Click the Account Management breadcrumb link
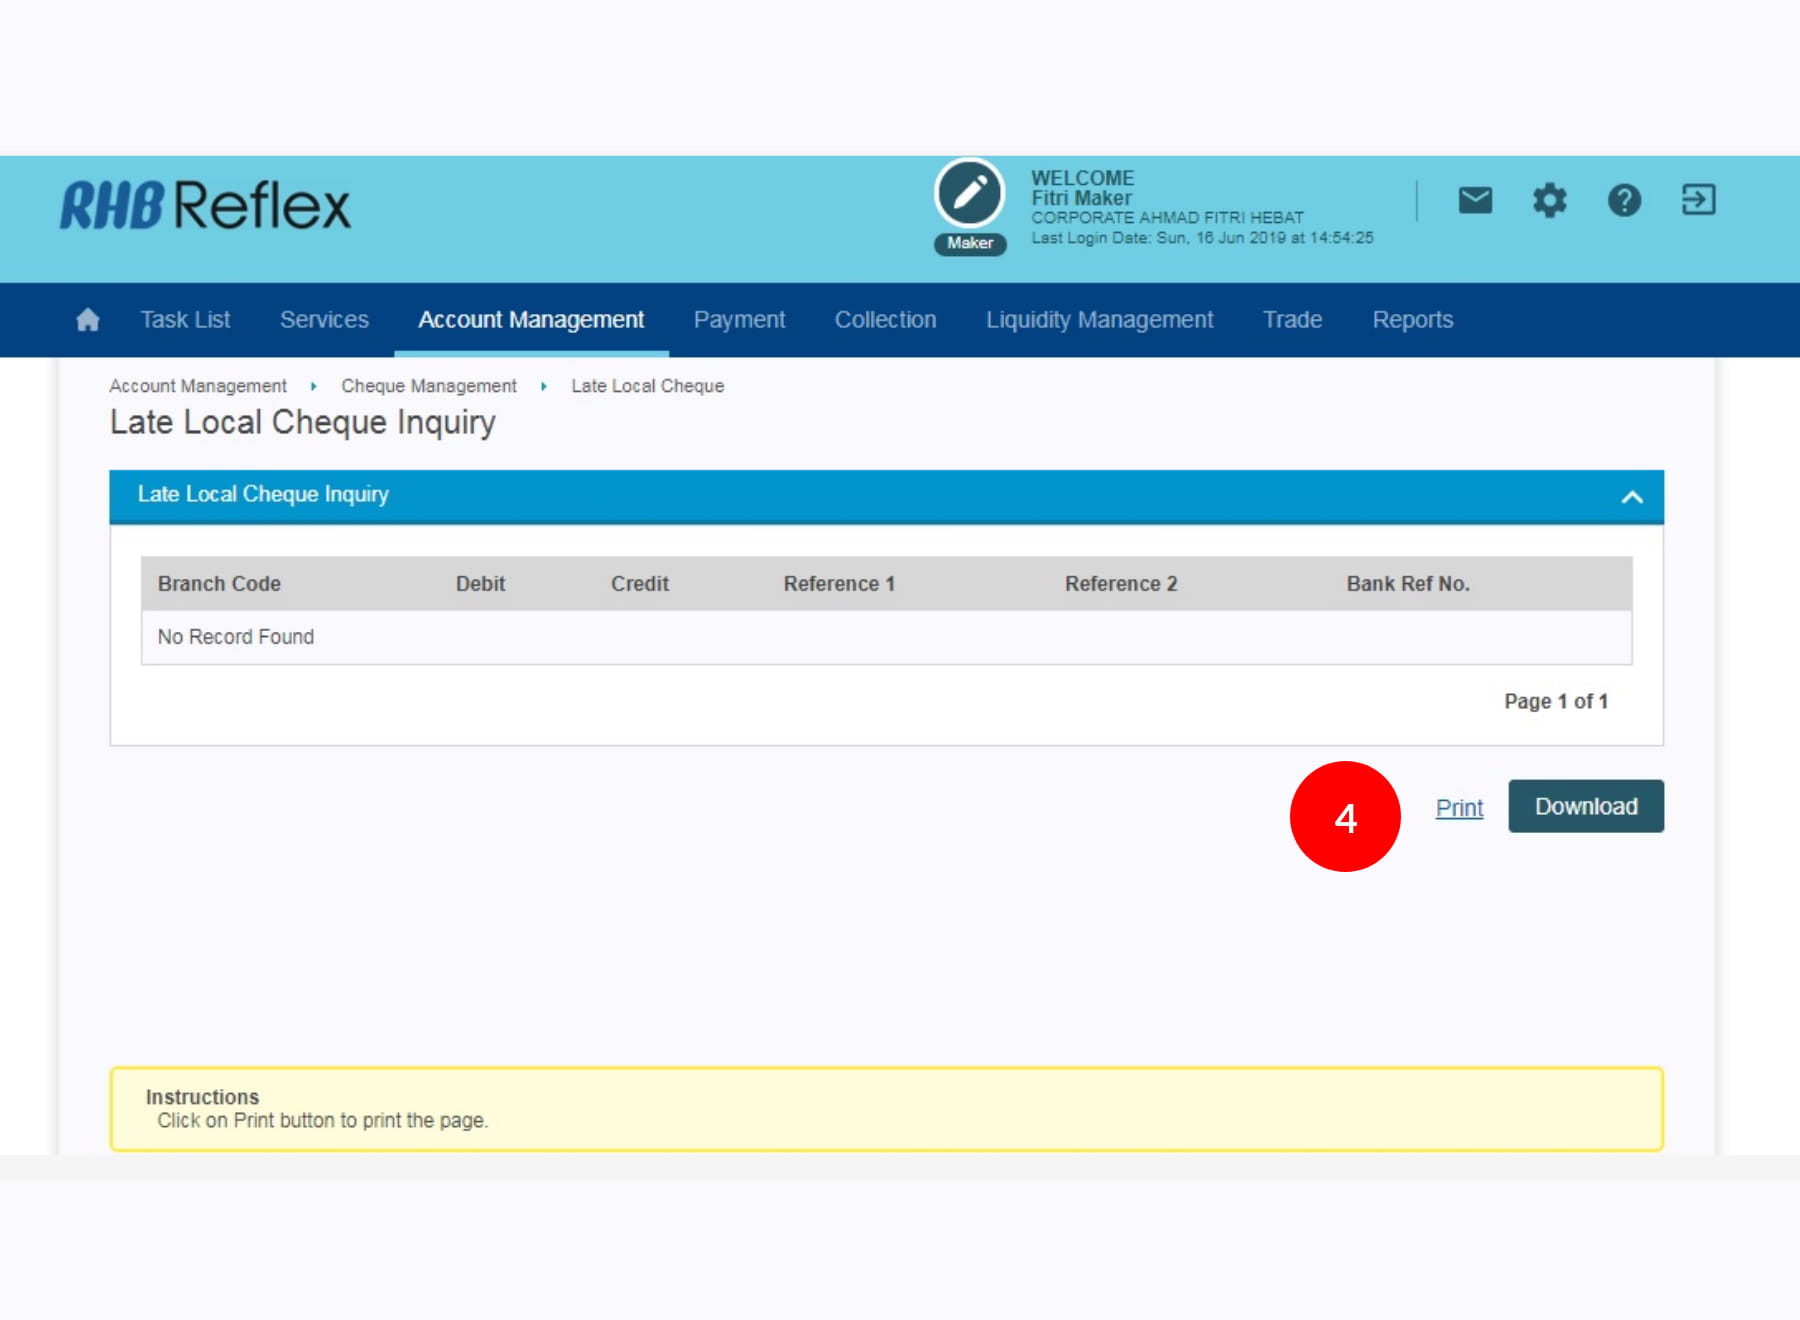 click(198, 386)
